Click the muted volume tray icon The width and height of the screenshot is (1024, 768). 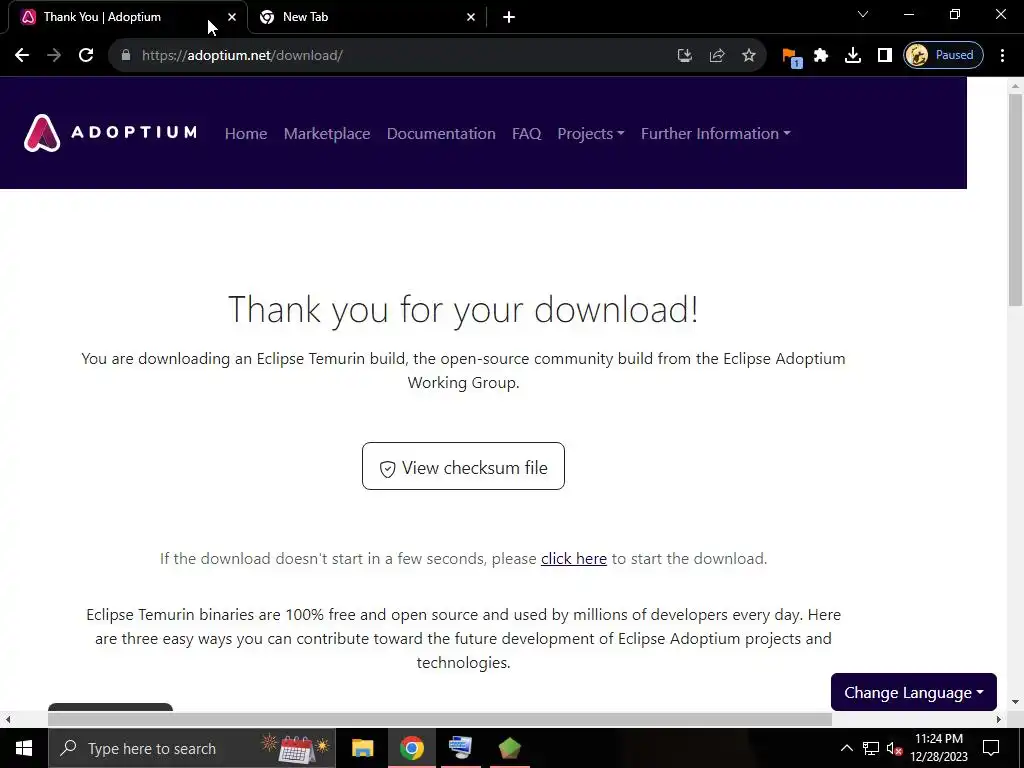[894, 748]
